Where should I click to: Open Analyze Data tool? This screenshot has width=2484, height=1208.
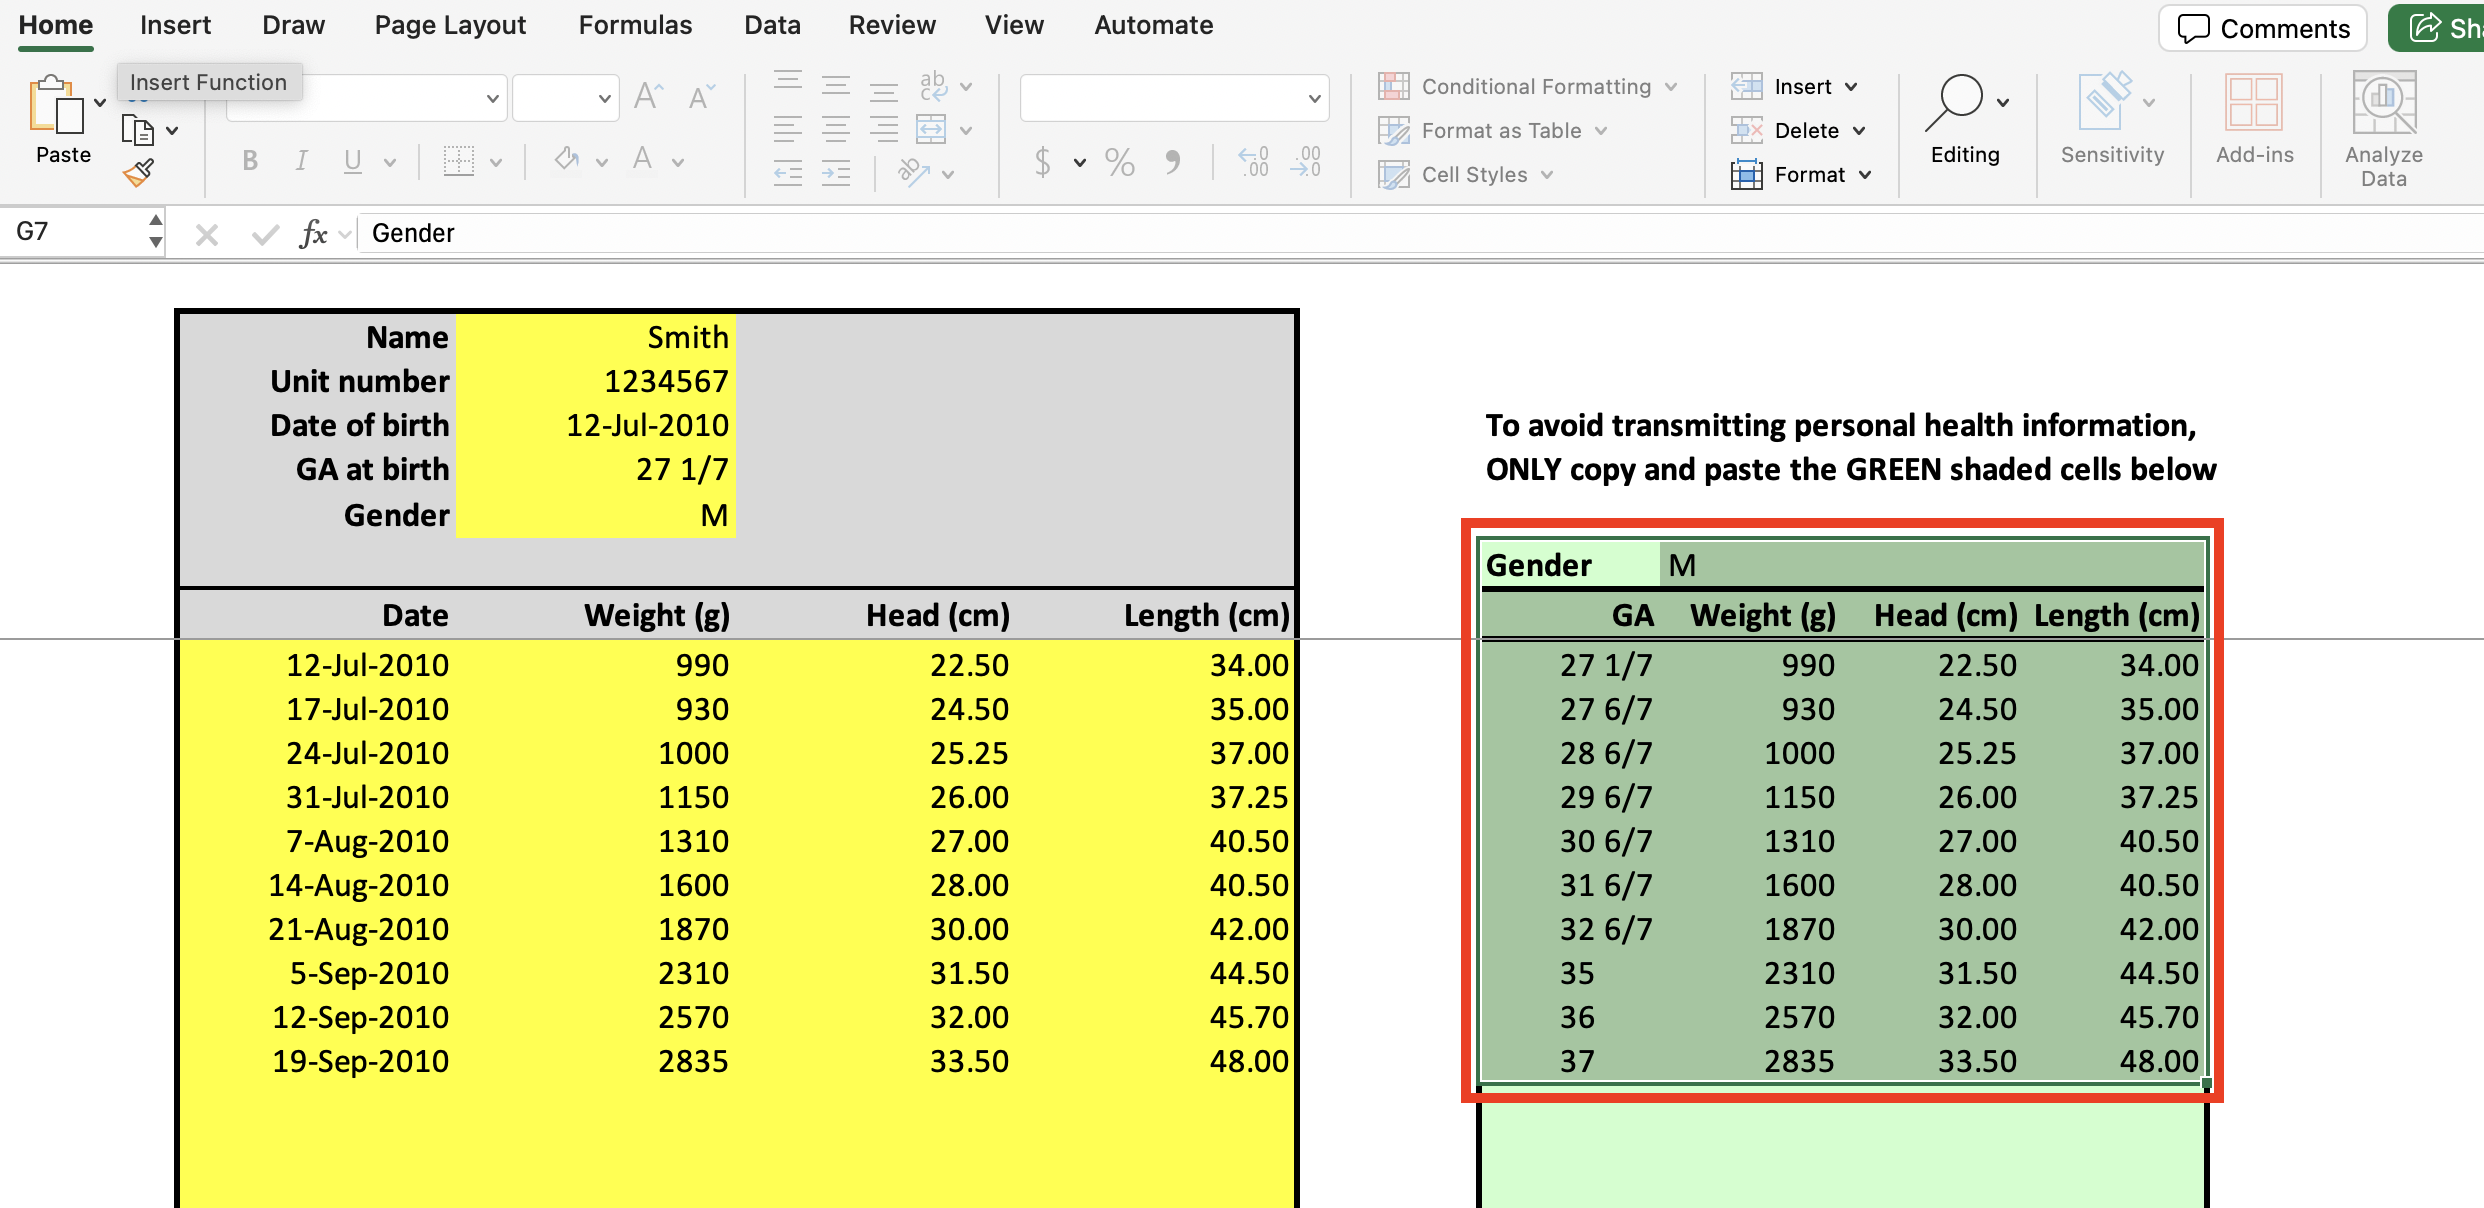[2383, 128]
